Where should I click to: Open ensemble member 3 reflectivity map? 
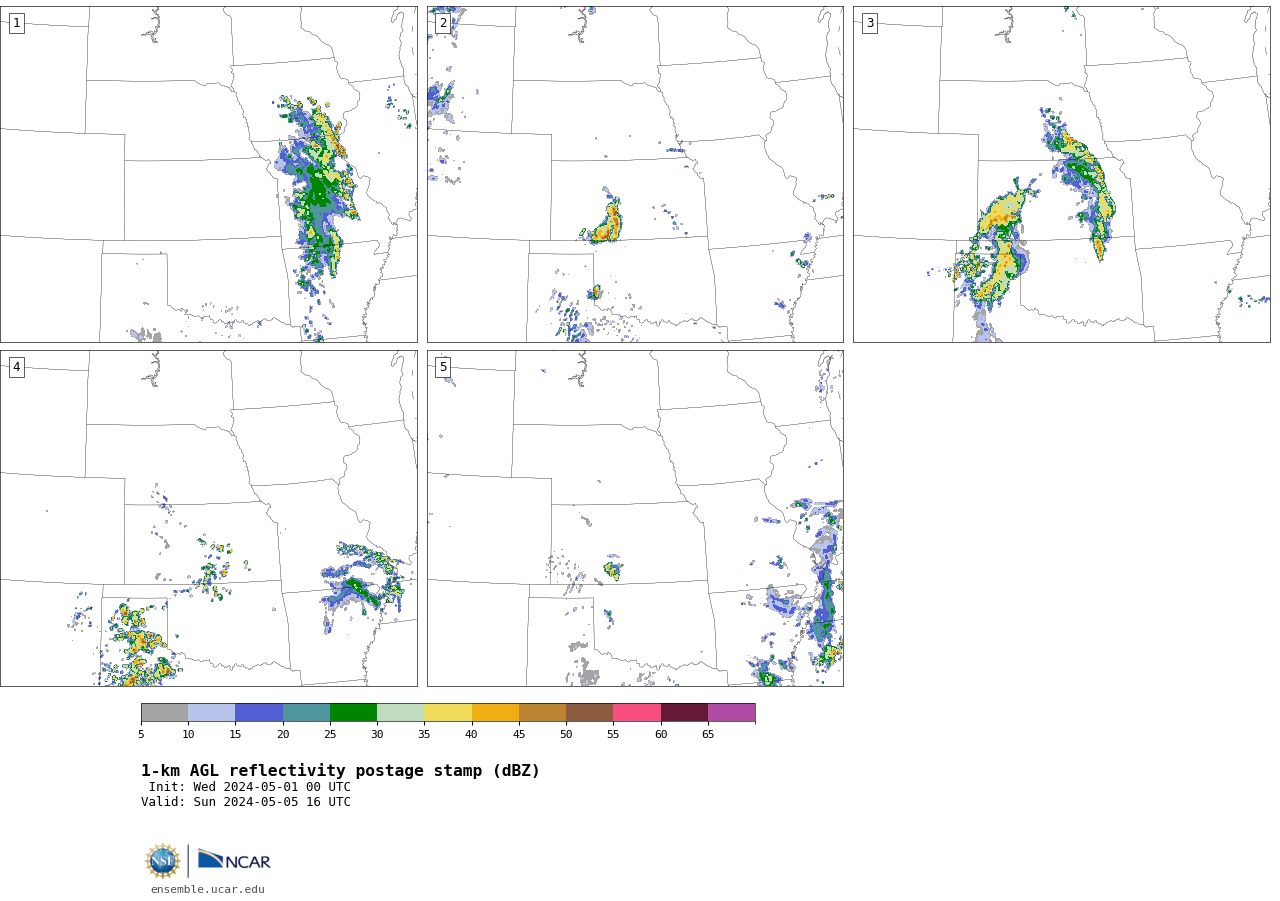[x=1062, y=174]
